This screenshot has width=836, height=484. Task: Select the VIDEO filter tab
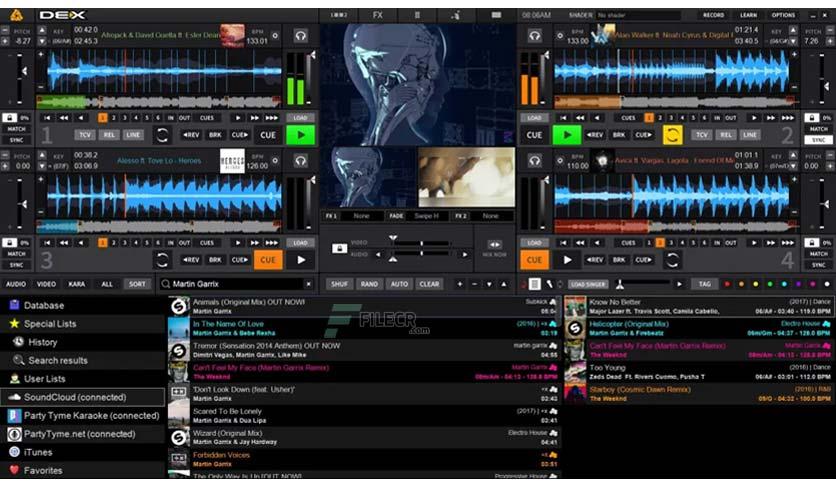(x=46, y=284)
